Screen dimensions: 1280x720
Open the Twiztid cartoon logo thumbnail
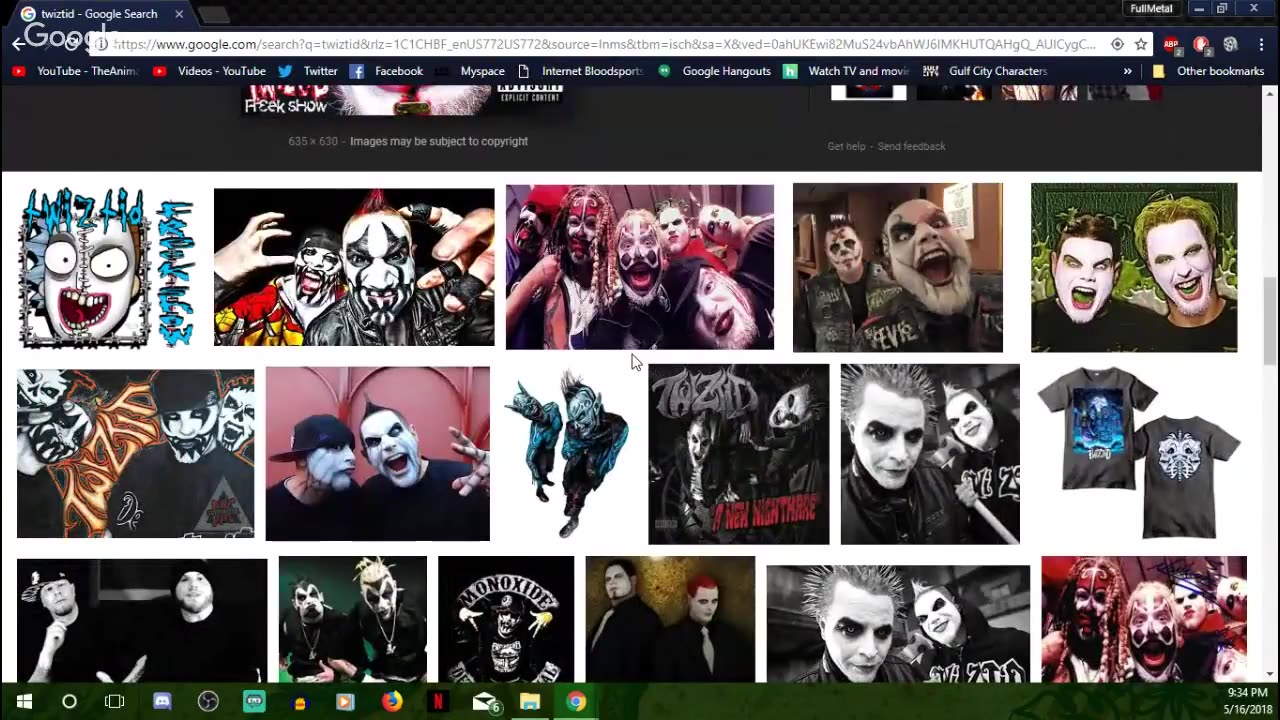point(106,268)
